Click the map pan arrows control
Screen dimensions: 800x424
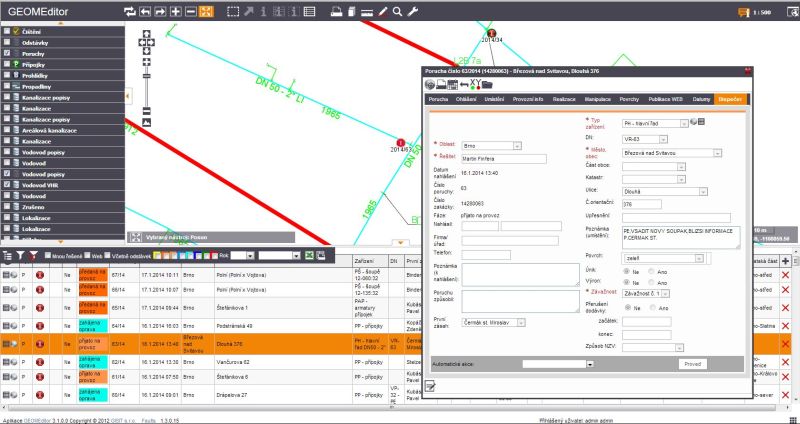[x=146, y=42]
